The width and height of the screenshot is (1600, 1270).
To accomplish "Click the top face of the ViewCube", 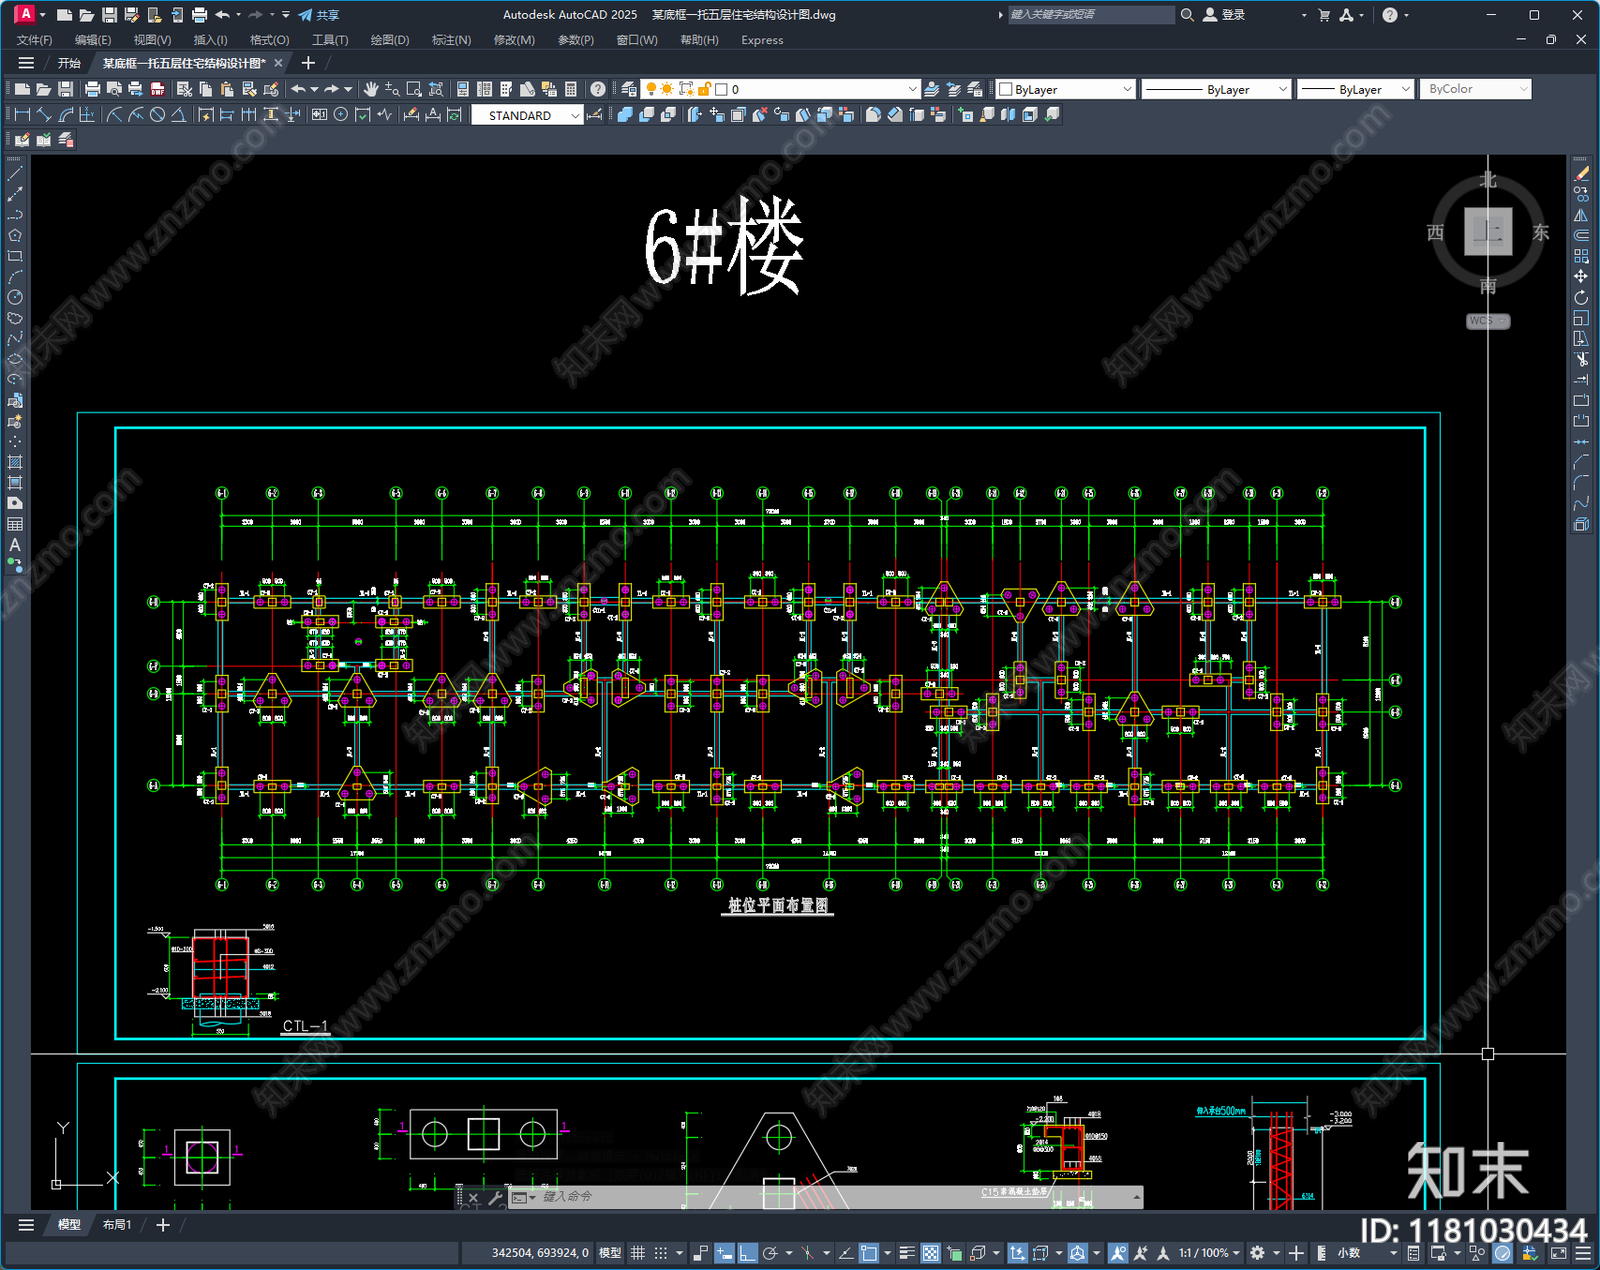I will tap(1488, 231).
